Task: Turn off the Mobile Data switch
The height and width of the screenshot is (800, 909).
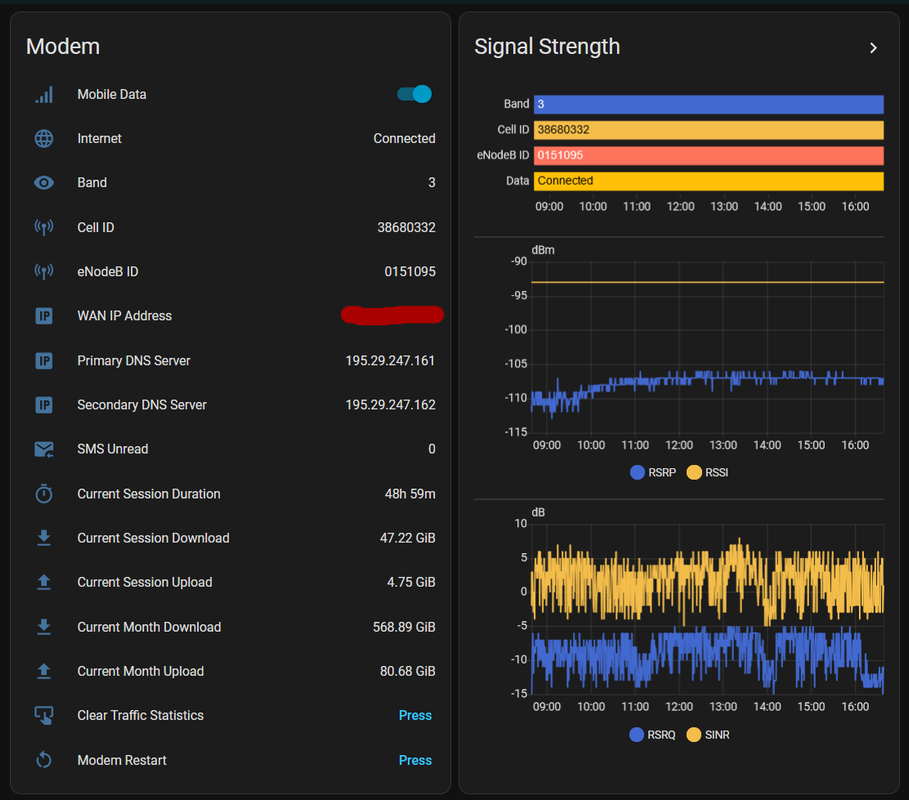Action: pos(414,94)
